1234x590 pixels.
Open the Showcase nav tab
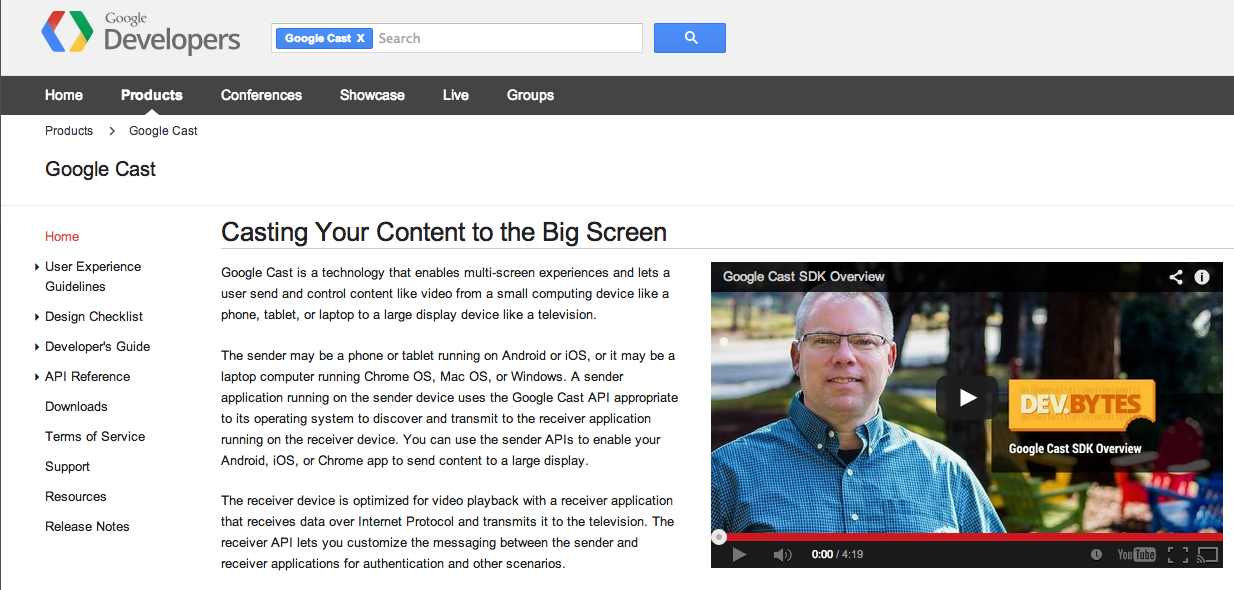click(x=372, y=95)
